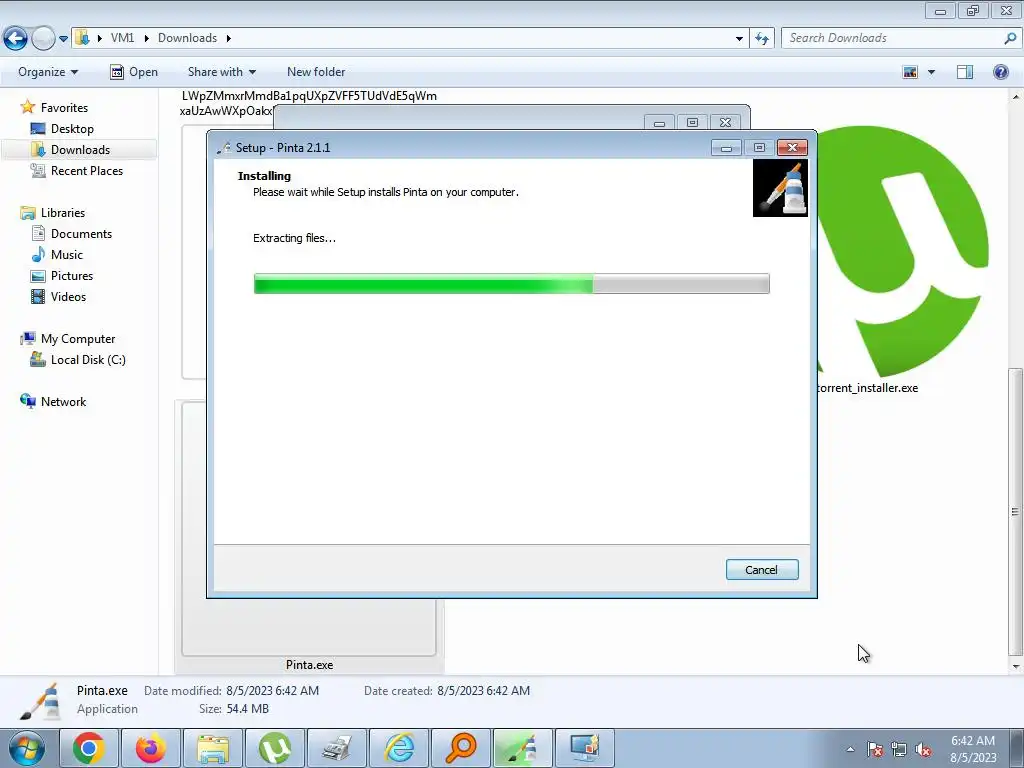Open Desktop in Favorites
The height and width of the screenshot is (768, 1024).
[72, 129]
